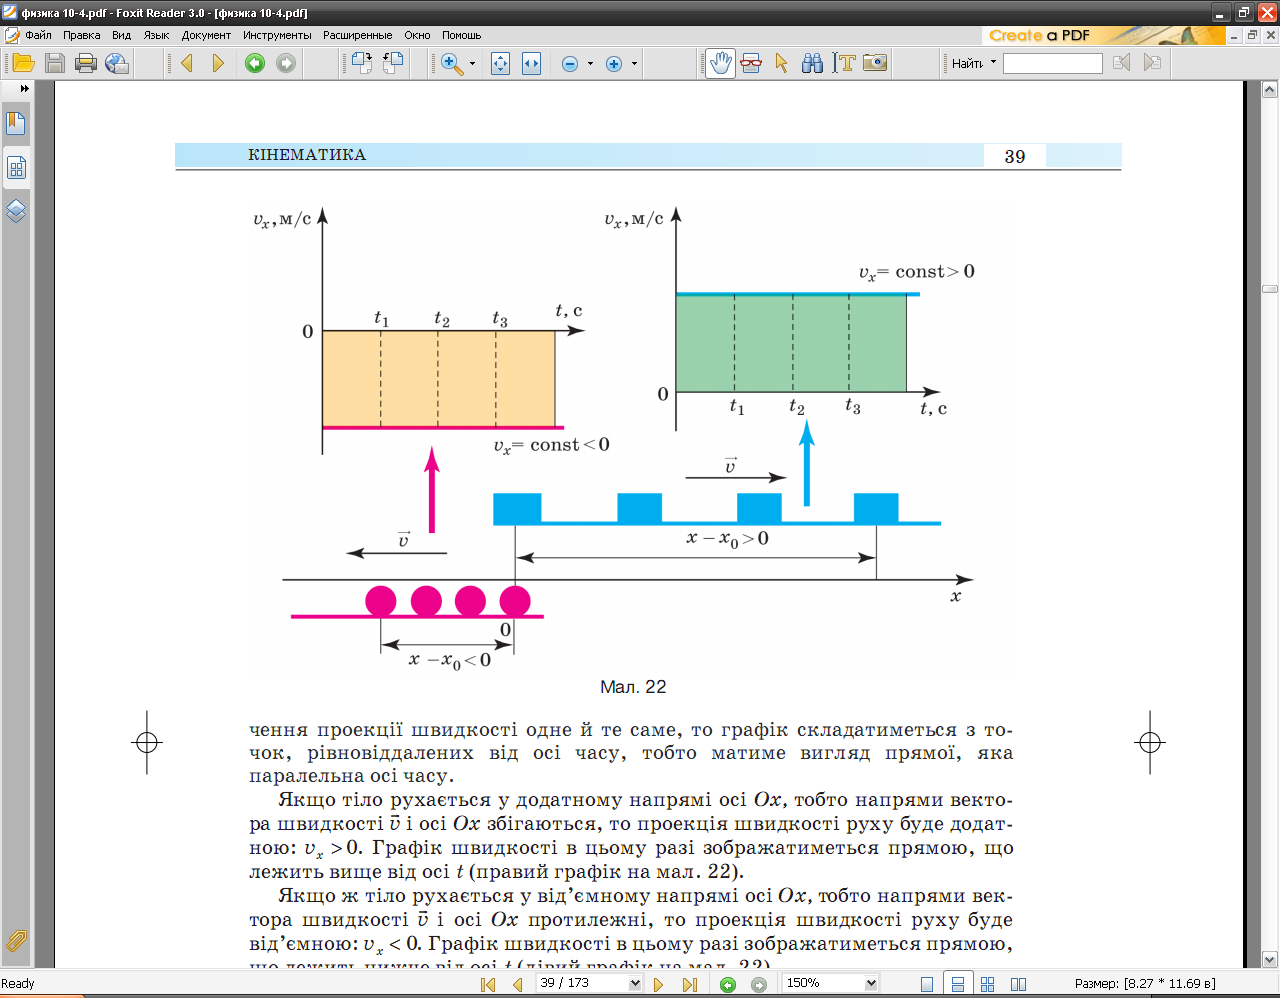Enable Continuous page layout mode

pyautogui.click(x=957, y=984)
